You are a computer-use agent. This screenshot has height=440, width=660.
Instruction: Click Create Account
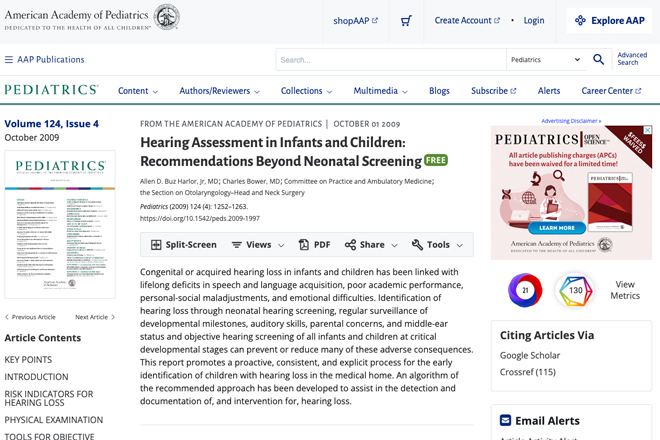click(x=467, y=20)
